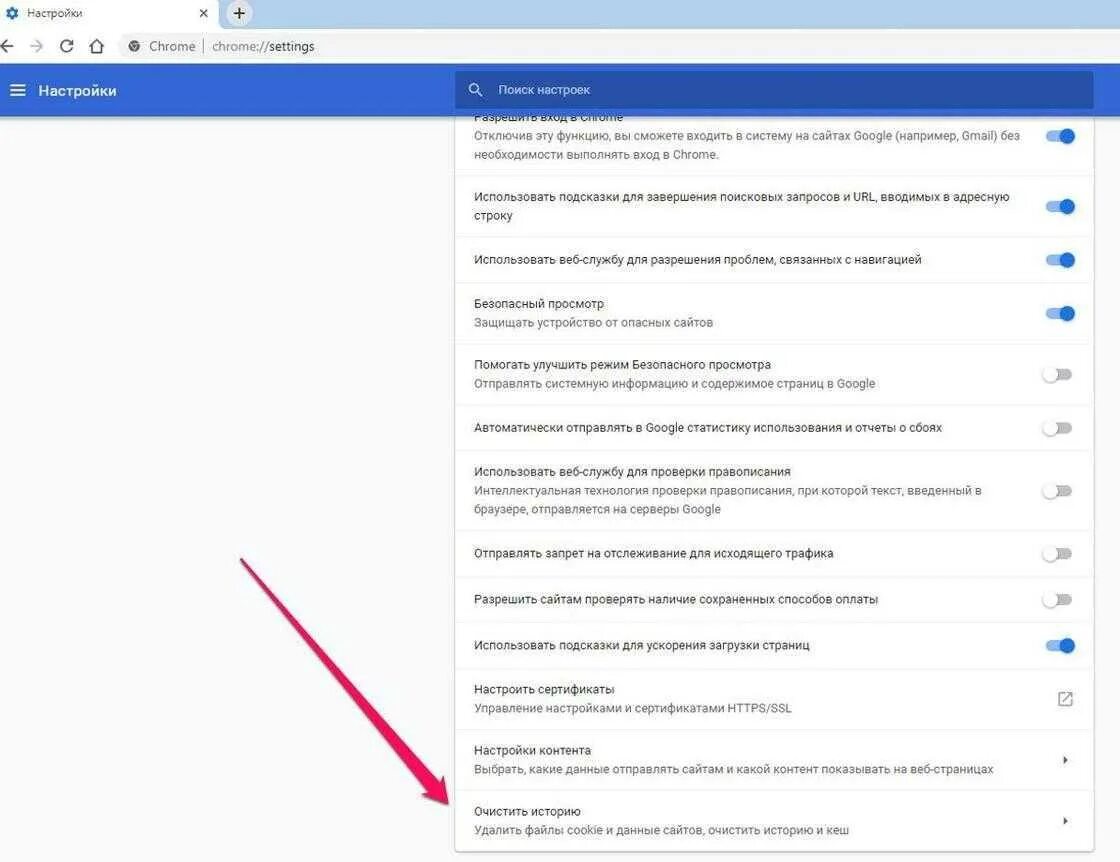Expand Настройки контента arrow
1120x862 pixels.
(1065, 760)
